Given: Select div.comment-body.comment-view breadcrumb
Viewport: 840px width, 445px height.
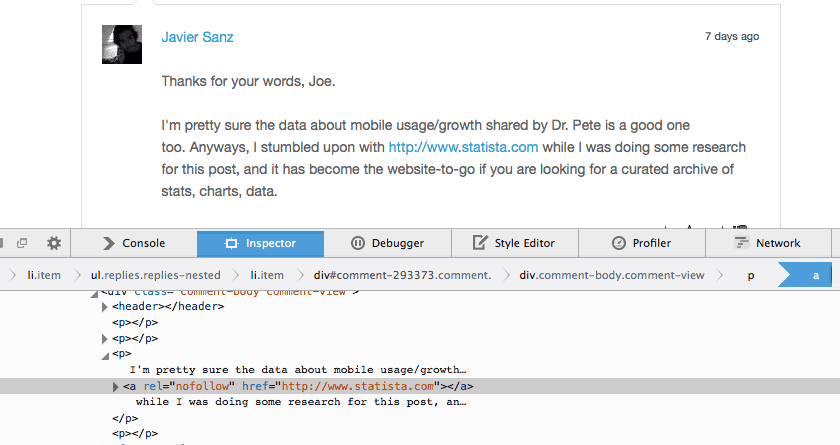Looking at the screenshot, I should tap(612, 275).
